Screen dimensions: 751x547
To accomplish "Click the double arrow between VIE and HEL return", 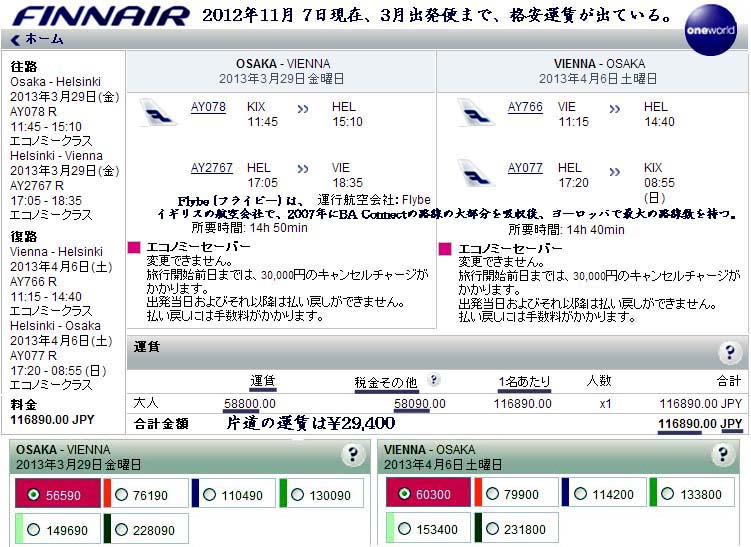I will pos(614,109).
